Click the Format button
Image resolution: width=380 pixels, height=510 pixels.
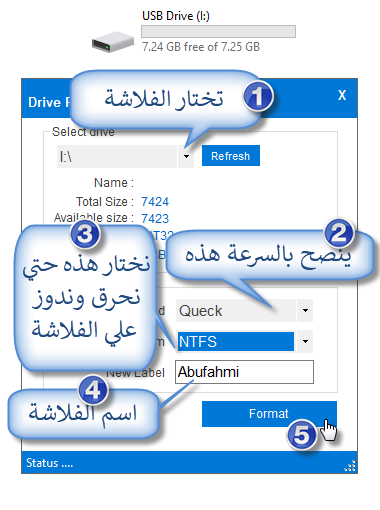point(269,414)
